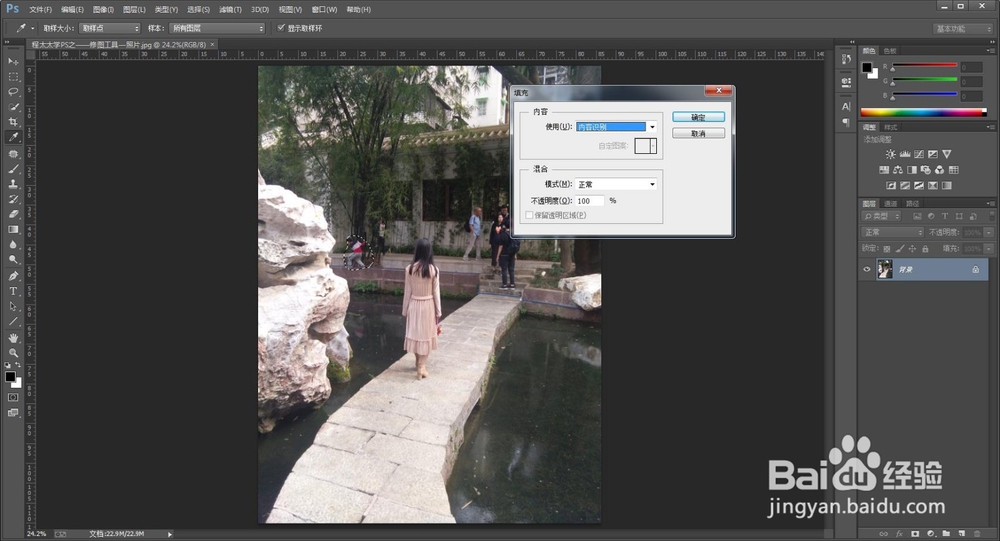Select the Hand tool
Viewport: 1000px width, 541px height.
tap(13, 338)
